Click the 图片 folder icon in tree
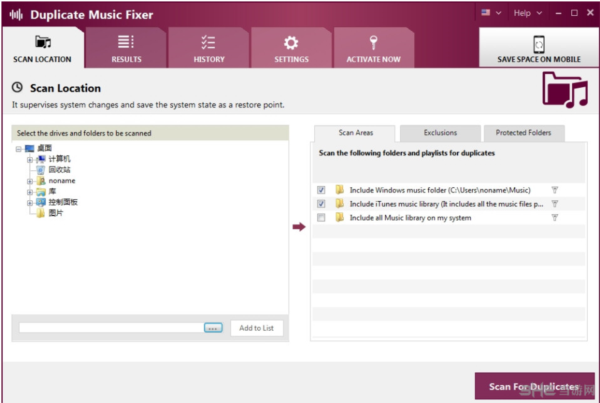600x403 pixels. [x=41, y=213]
